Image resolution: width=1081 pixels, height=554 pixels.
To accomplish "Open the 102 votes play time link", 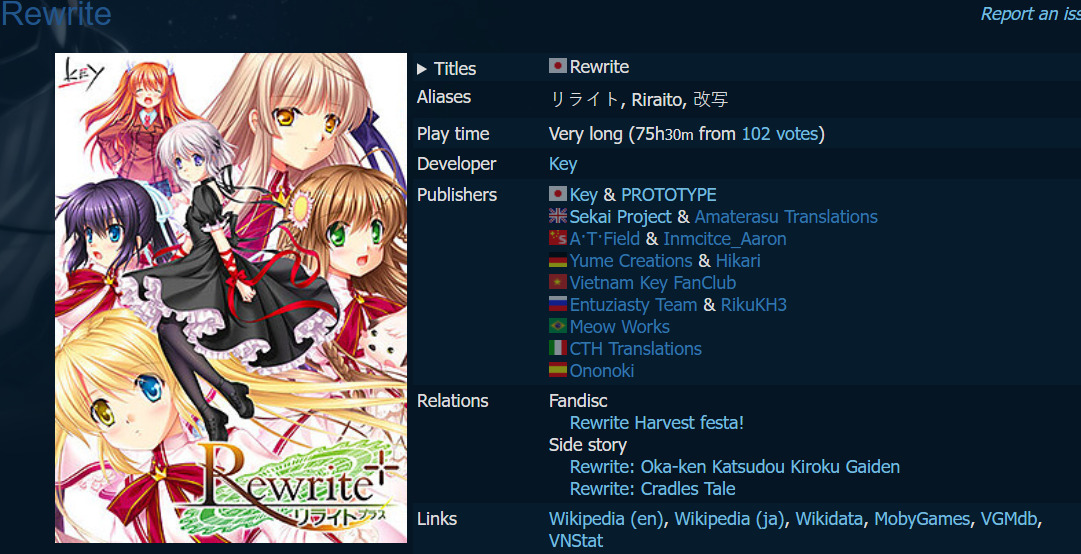I will (780, 134).
